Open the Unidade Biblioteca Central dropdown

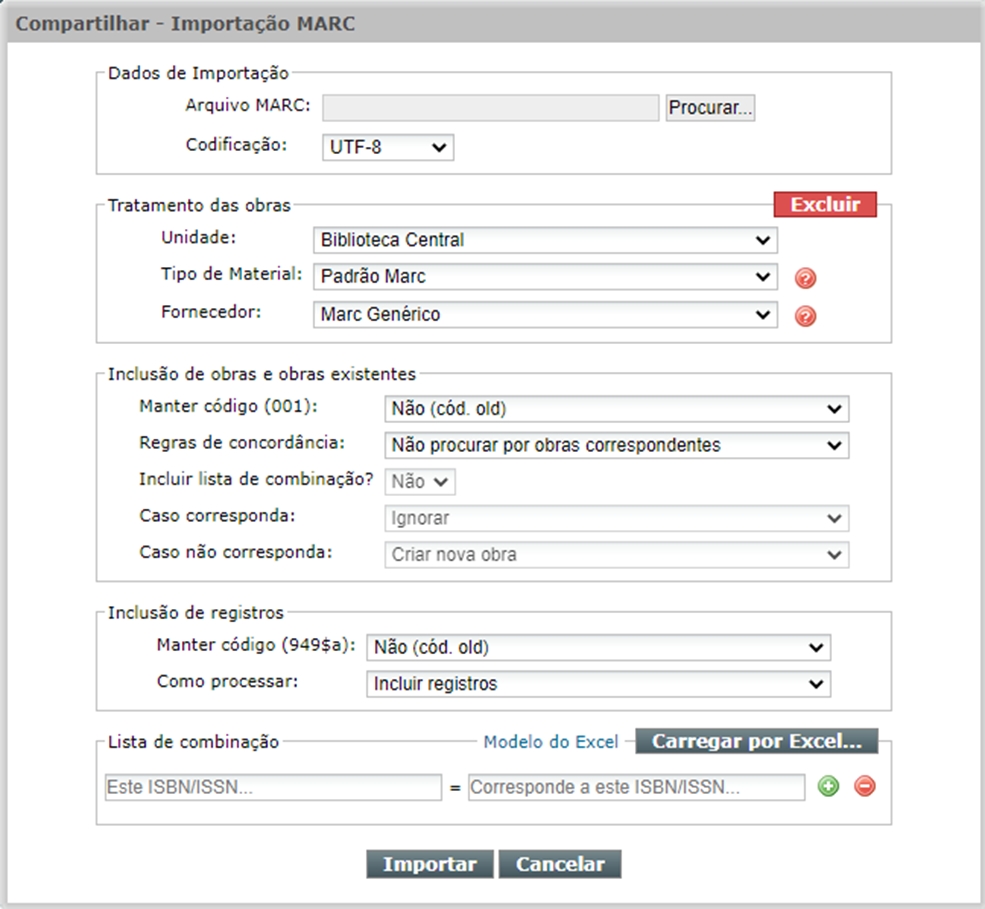click(545, 240)
